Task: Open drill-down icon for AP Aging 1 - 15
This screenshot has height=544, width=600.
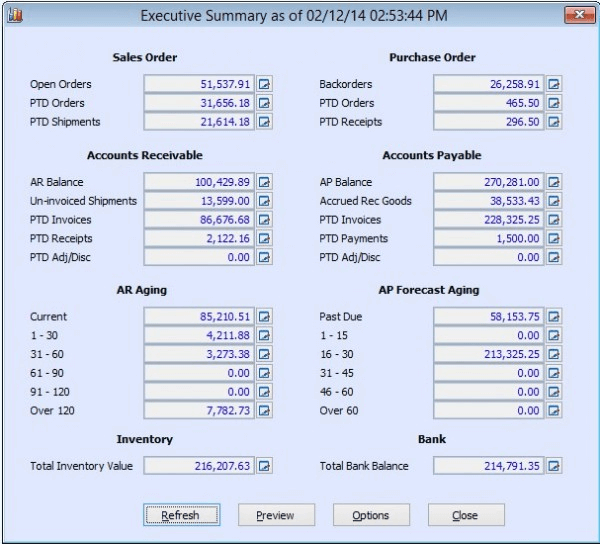Action: pyautogui.click(x=554, y=335)
